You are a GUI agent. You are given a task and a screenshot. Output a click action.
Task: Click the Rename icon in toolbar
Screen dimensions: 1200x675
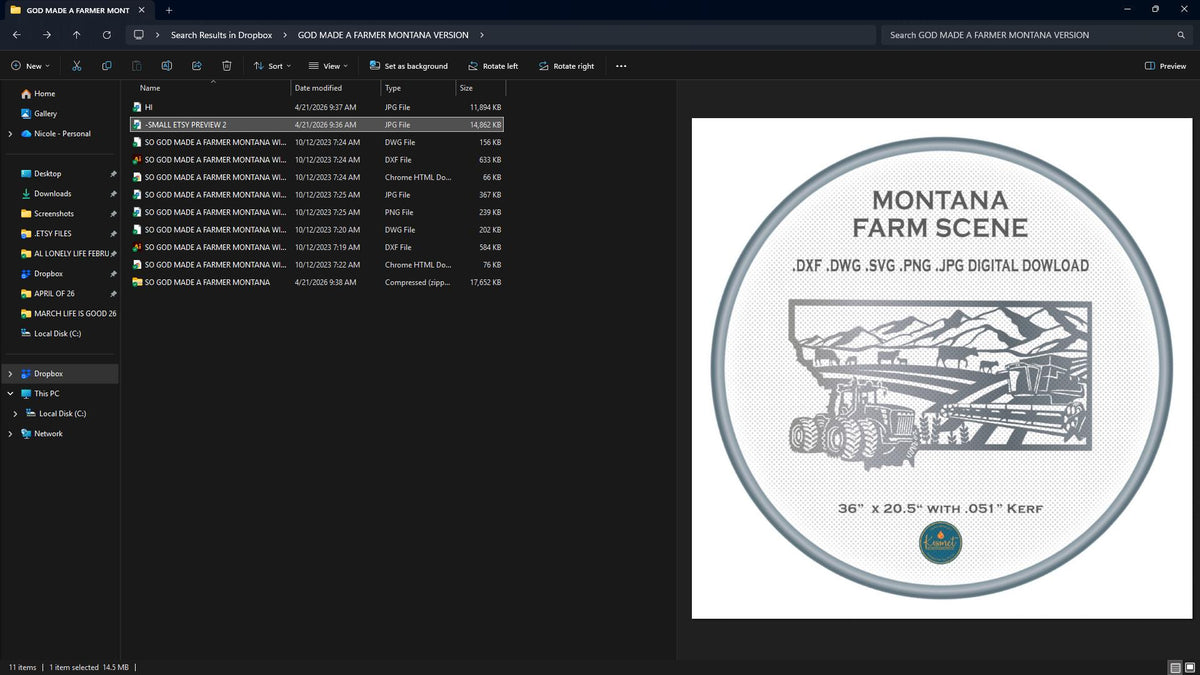[166, 66]
